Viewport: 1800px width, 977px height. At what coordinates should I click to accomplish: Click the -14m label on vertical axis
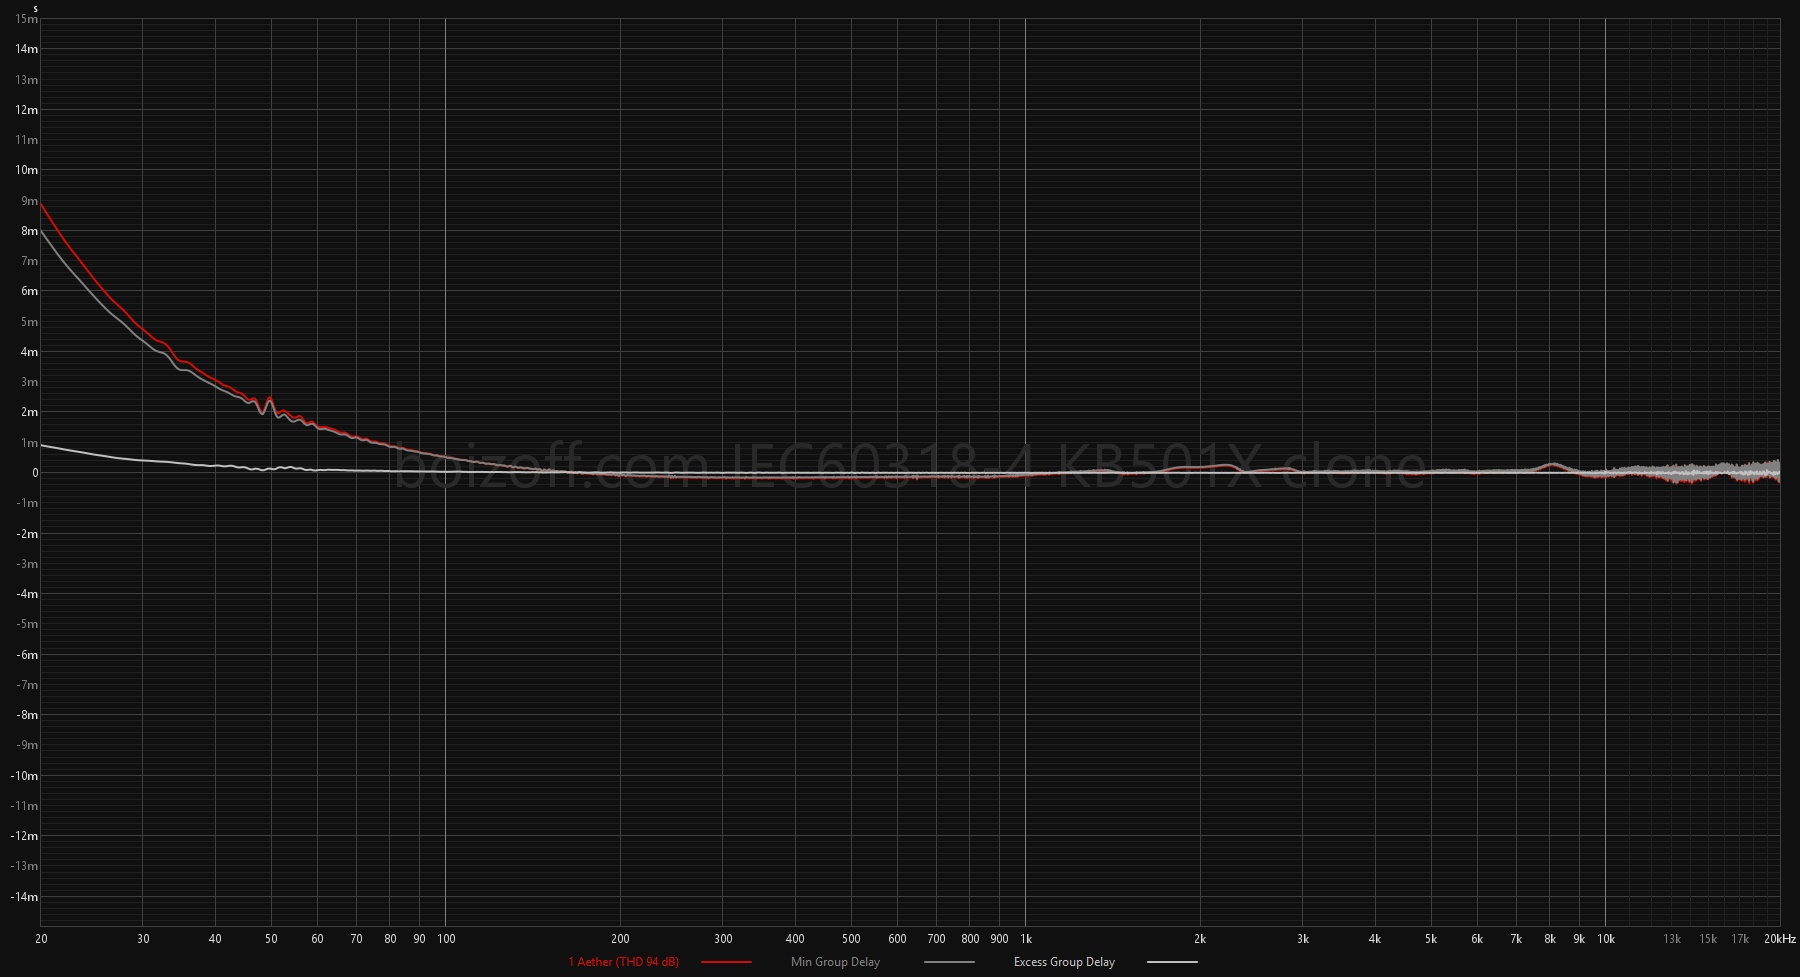pos(25,897)
